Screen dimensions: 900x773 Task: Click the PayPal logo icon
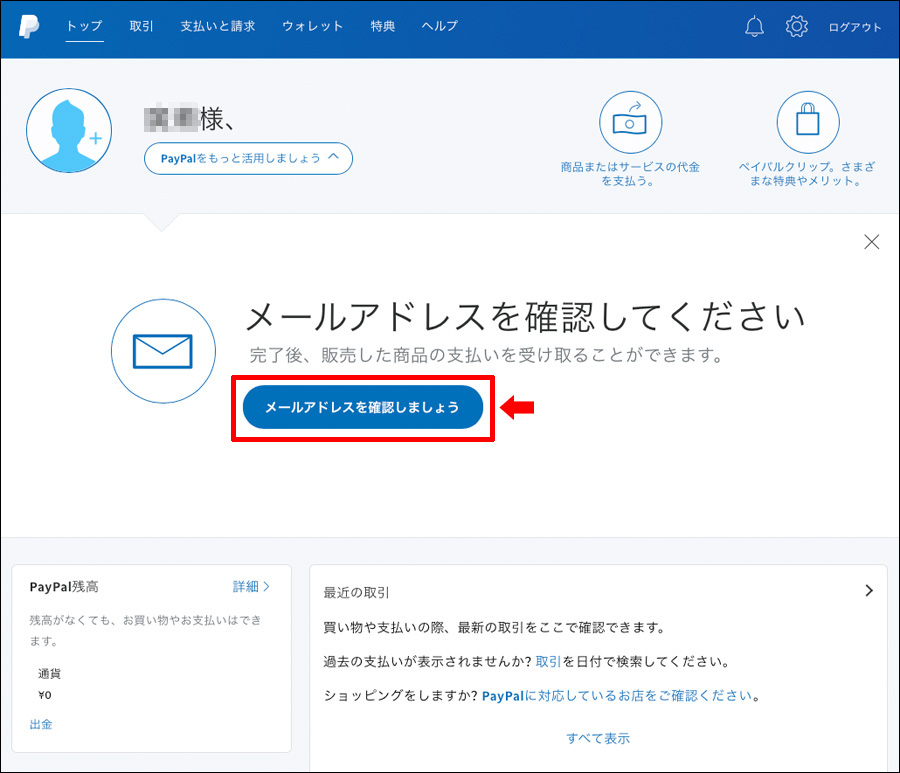point(29,26)
